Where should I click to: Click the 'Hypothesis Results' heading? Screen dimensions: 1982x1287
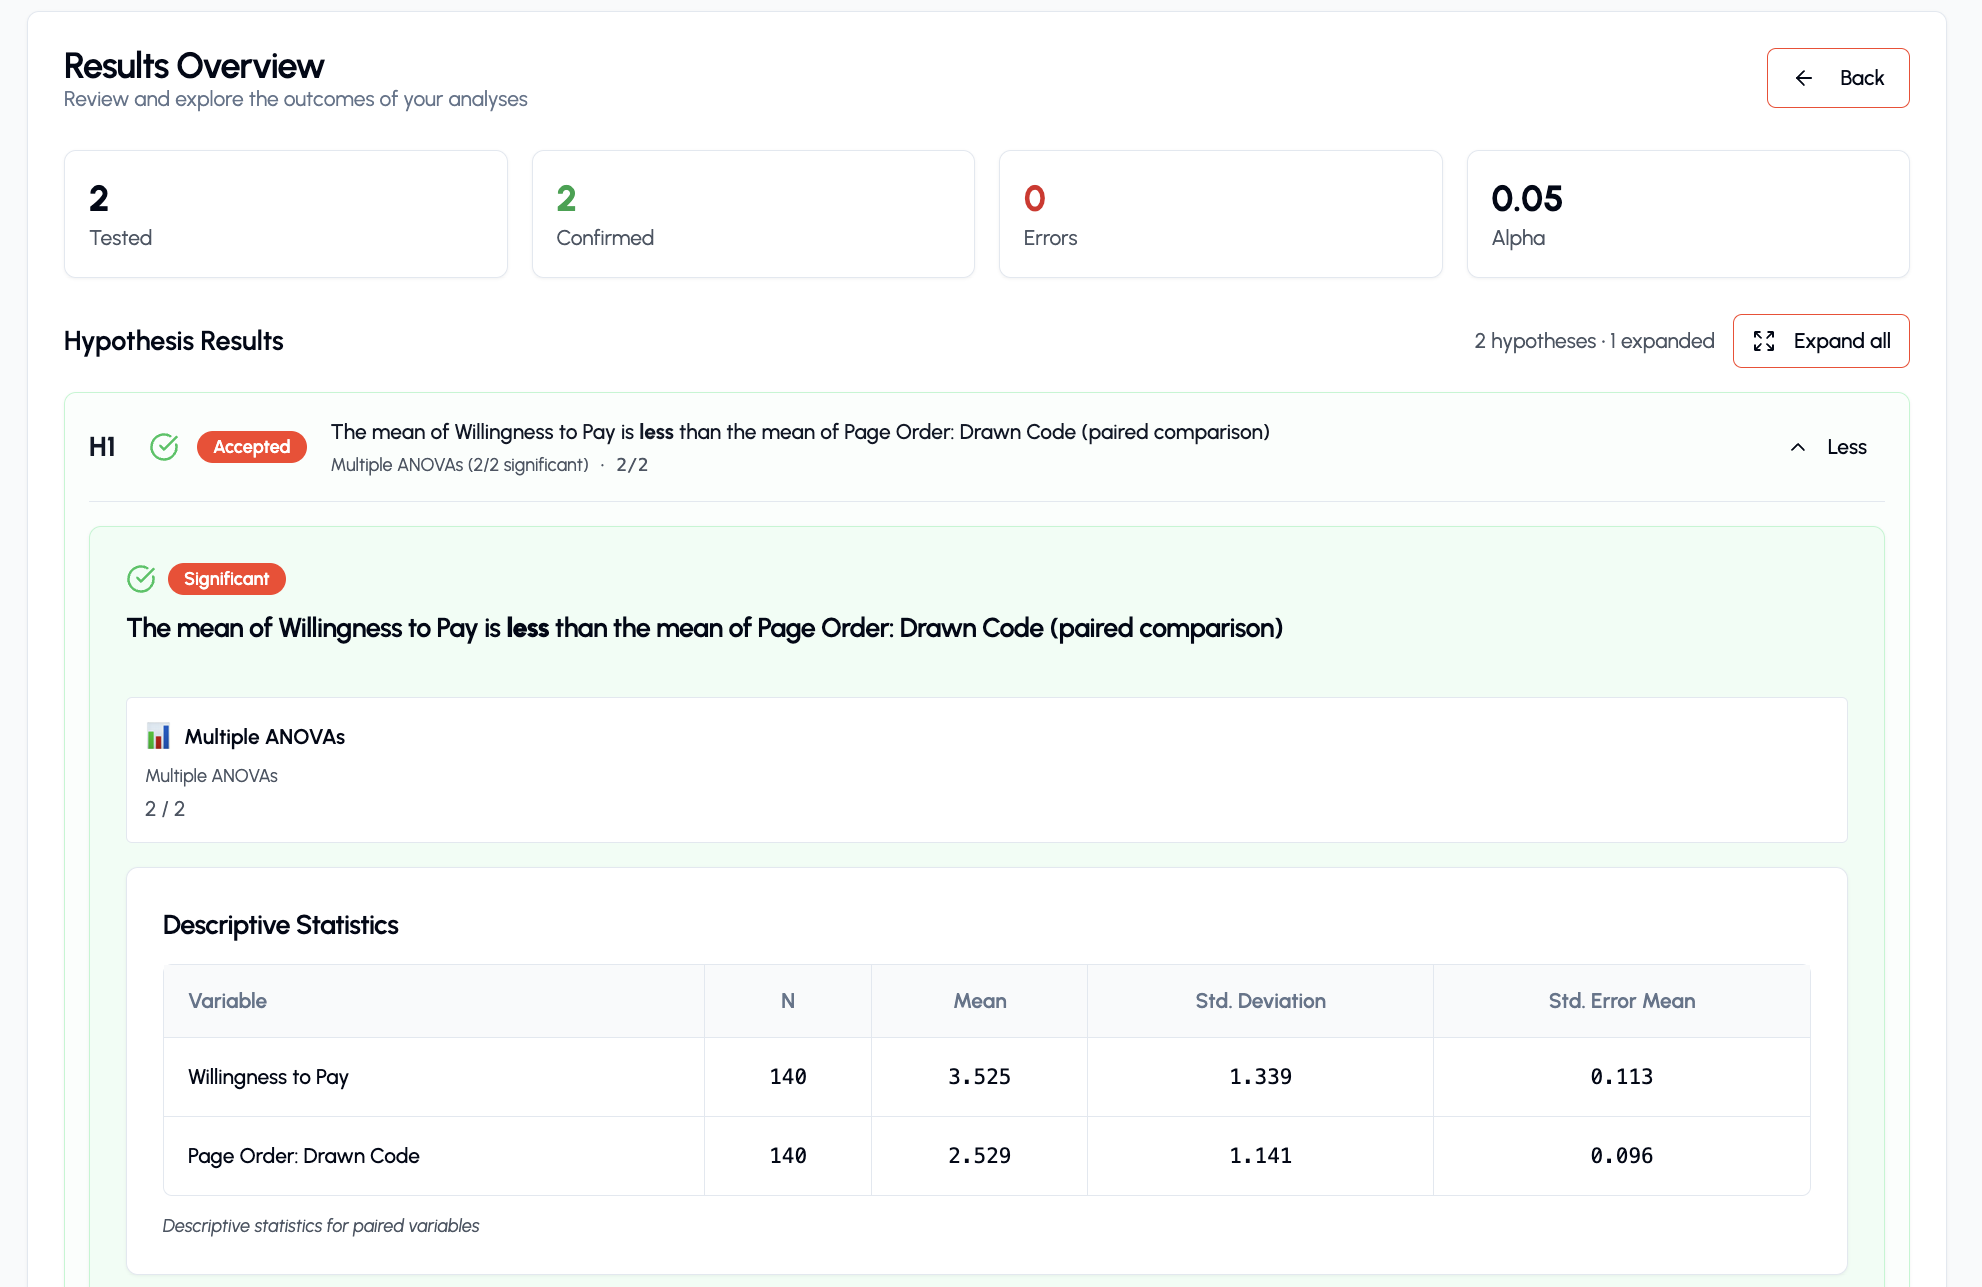(x=174, y=341)
